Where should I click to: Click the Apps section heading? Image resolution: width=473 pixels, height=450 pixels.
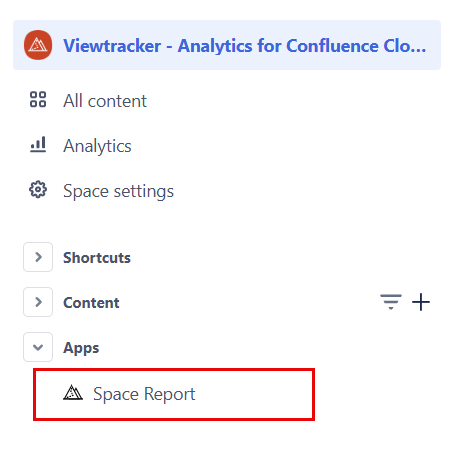coord(81,348)
